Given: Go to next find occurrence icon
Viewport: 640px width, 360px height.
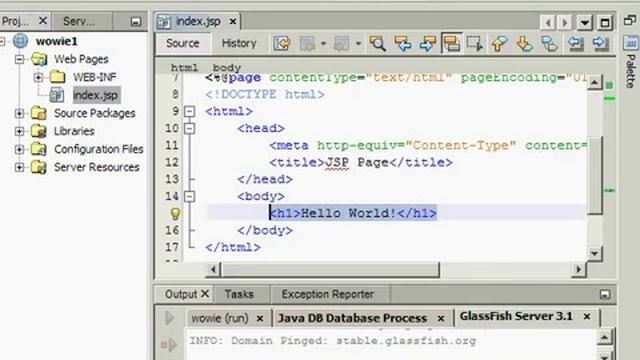Looking at the screenshot, I should [x=427, y=43].
